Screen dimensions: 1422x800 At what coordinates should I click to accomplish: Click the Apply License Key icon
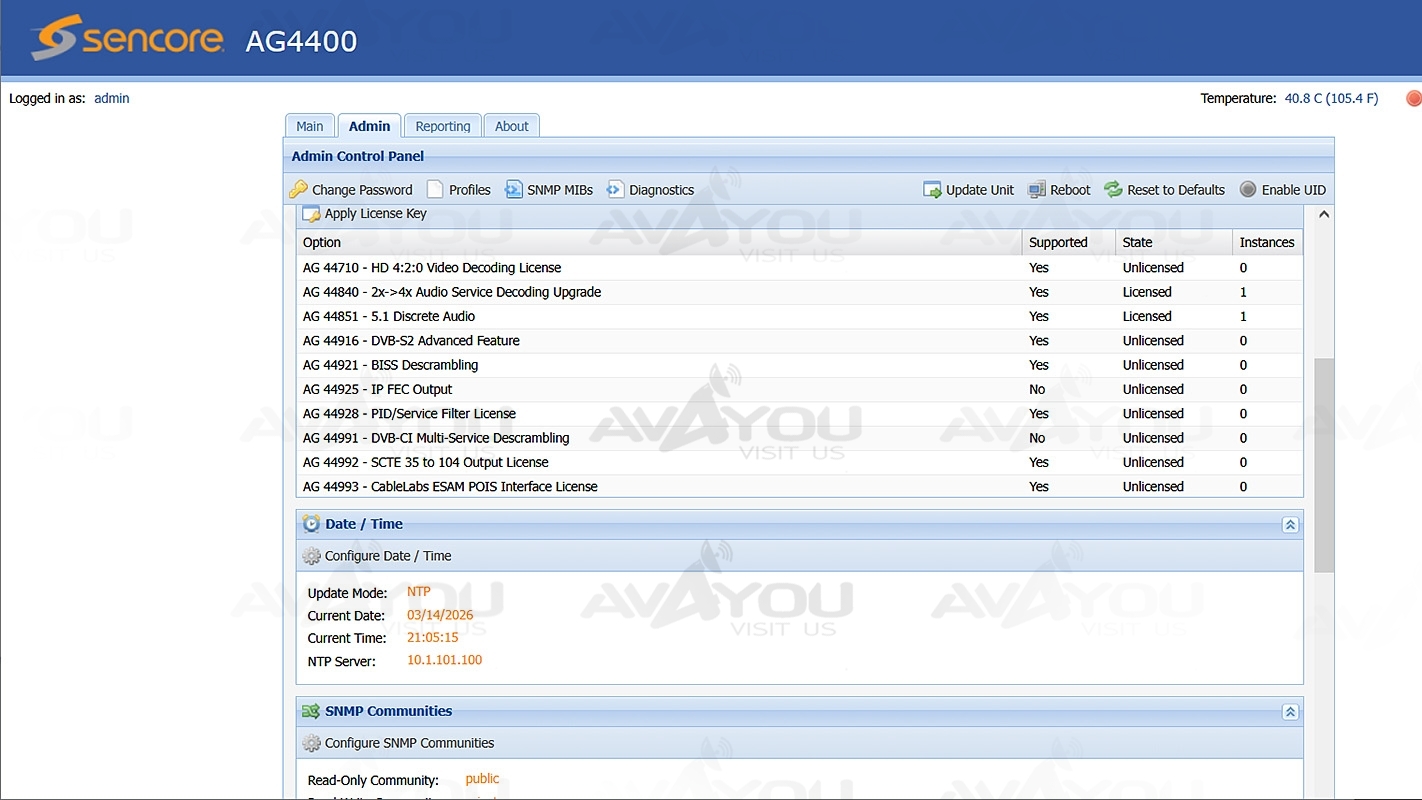(312, 214)
